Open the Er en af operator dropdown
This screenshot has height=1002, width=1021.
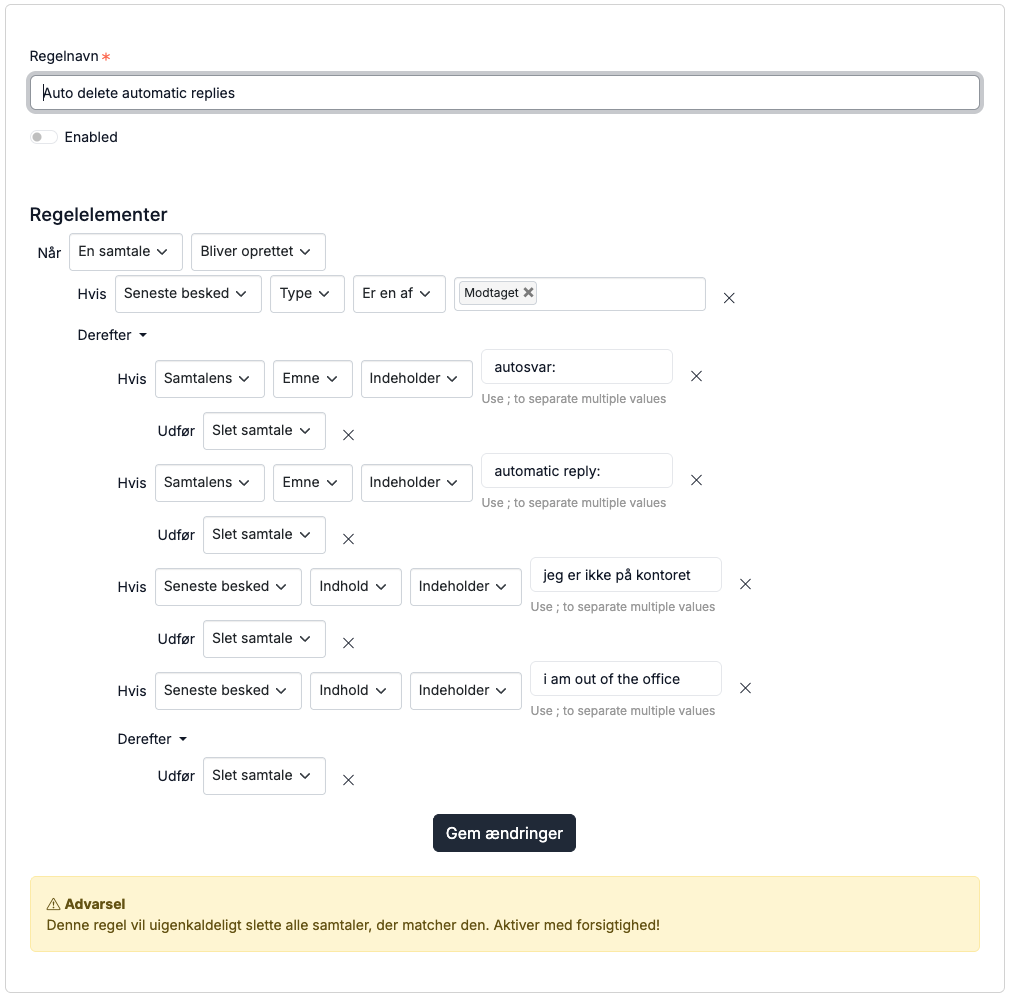pos(399,294)
